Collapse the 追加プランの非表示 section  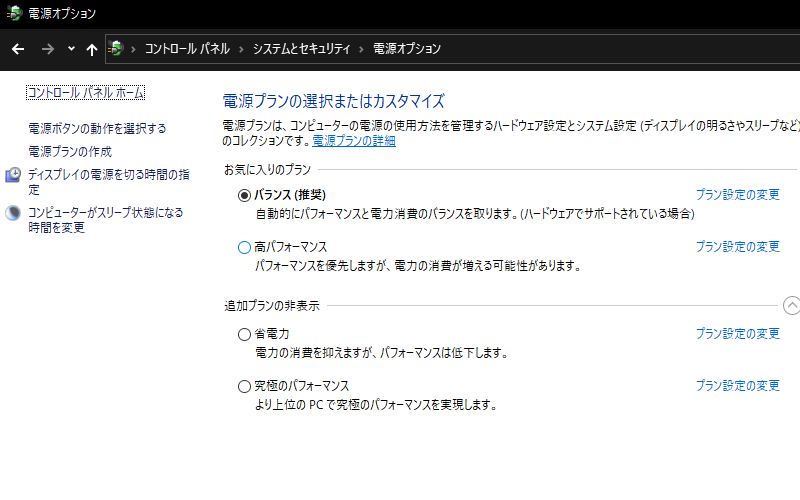point(791,306)
